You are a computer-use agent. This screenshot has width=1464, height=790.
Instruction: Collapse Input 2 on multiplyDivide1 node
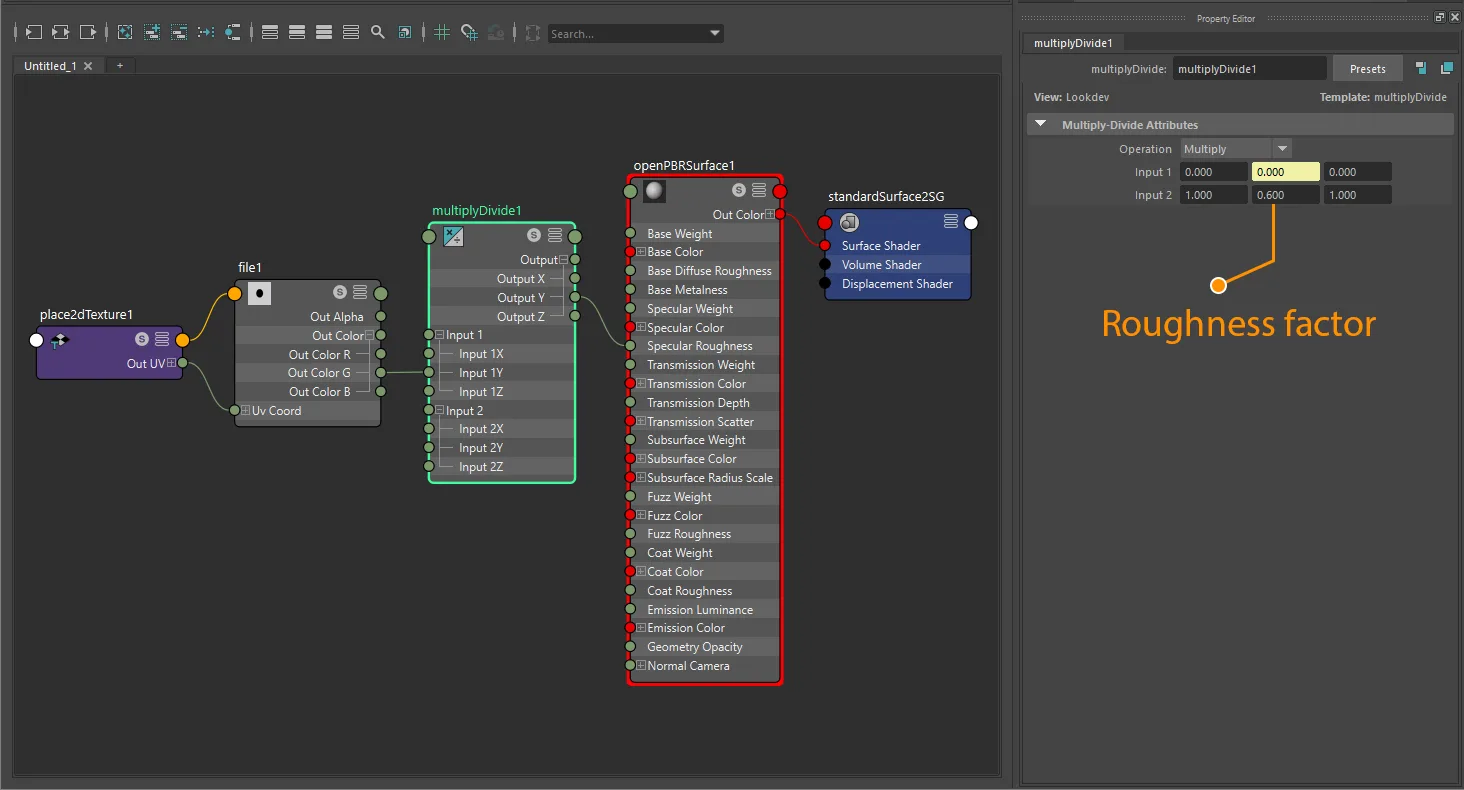pyautogui.click(x=440, y=411)
